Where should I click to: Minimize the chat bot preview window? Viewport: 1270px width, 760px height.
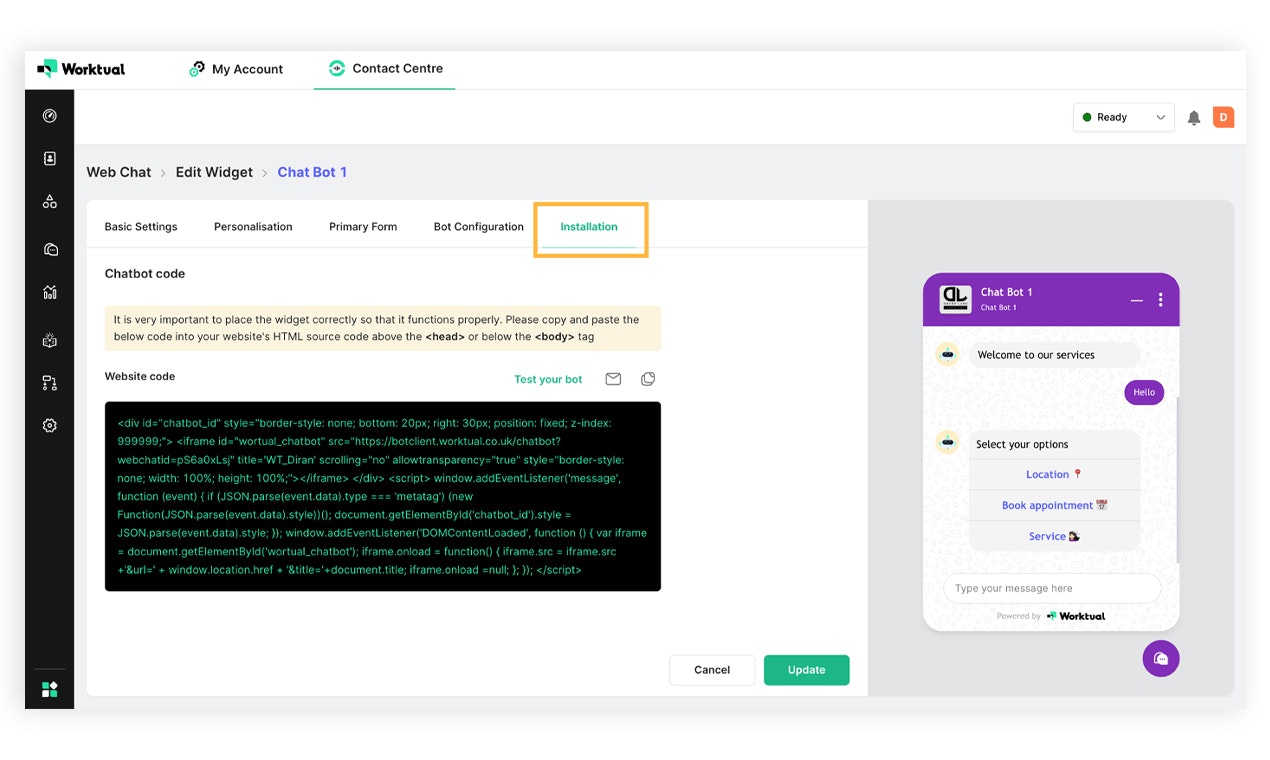click(x=1136, y=300)
